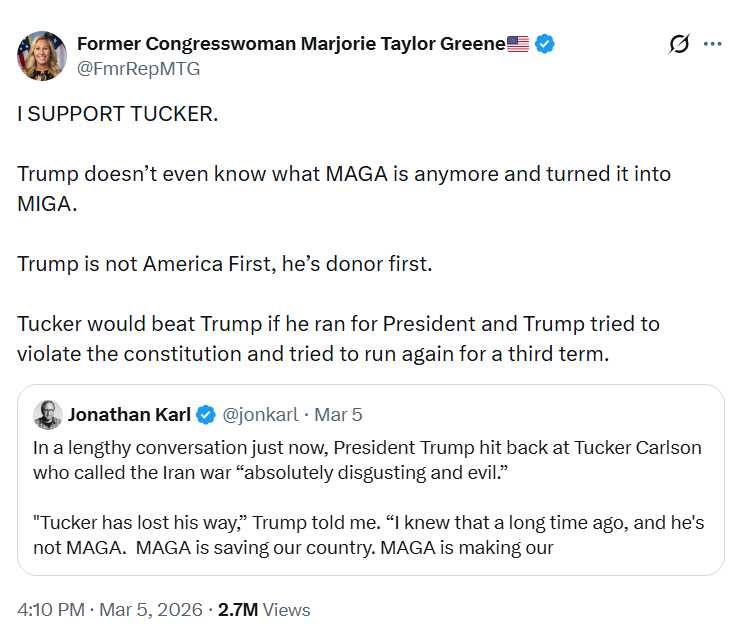Click the @FmrRepMTG handle
The width and height of the screenshot is (738, 640).
(138, 68)
